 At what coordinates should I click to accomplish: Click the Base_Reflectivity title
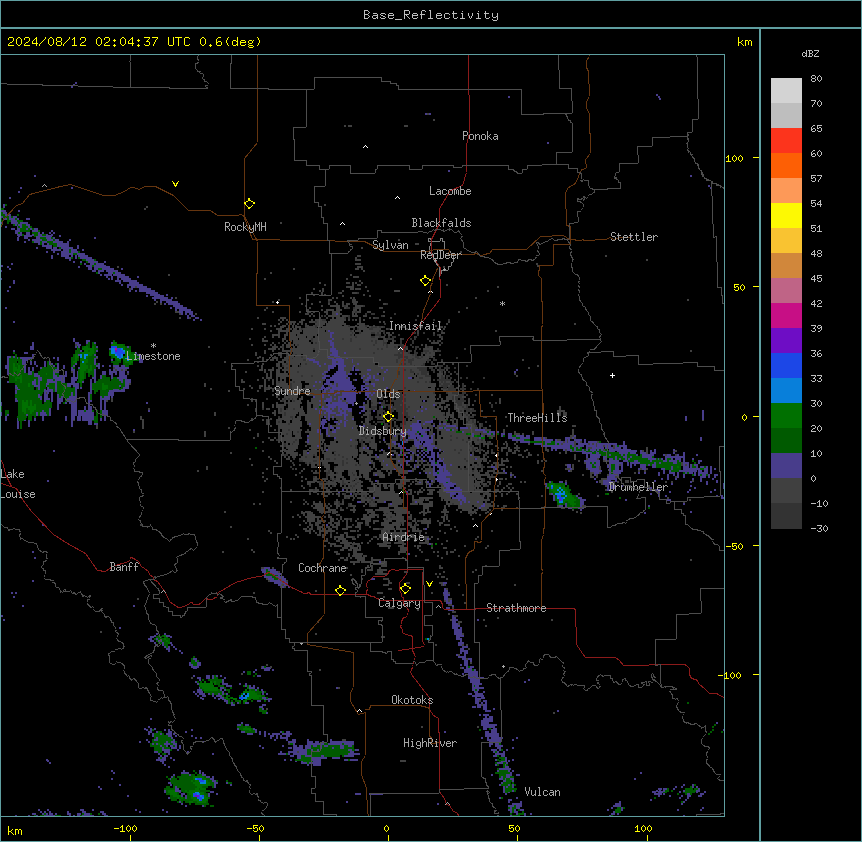coord(431,15)
